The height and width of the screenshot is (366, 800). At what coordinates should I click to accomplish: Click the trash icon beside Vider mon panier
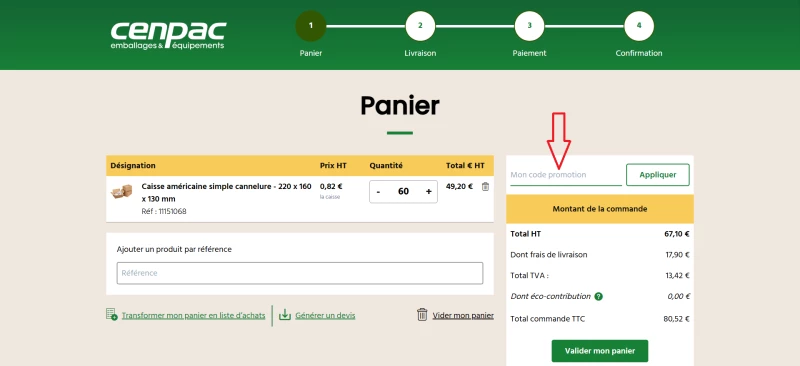(x=422, y=314)
